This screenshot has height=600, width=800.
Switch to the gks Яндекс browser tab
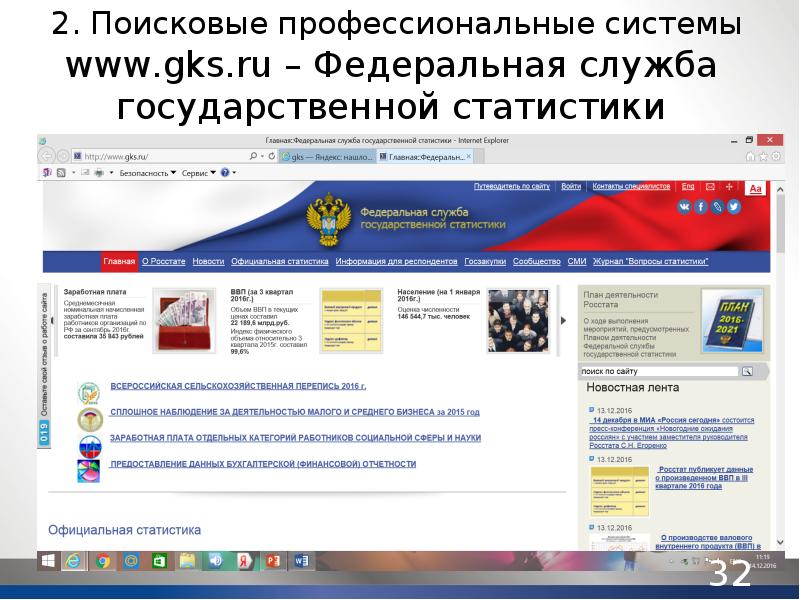[327, 157]
